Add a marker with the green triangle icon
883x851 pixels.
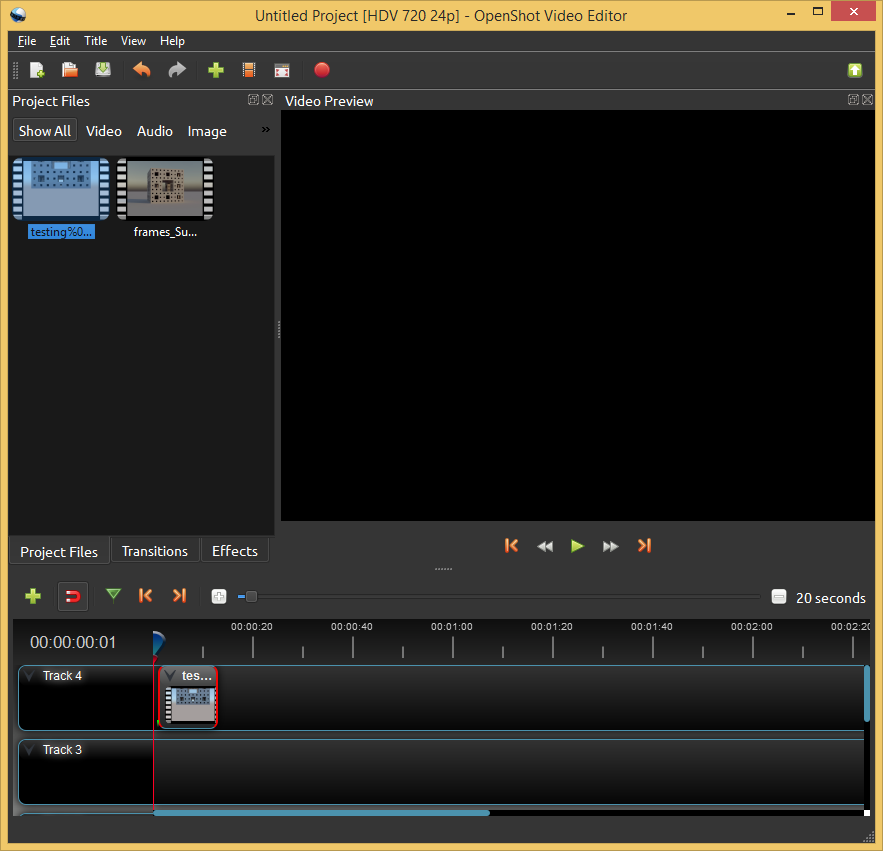pyautogui.click(x=113, y=595)
